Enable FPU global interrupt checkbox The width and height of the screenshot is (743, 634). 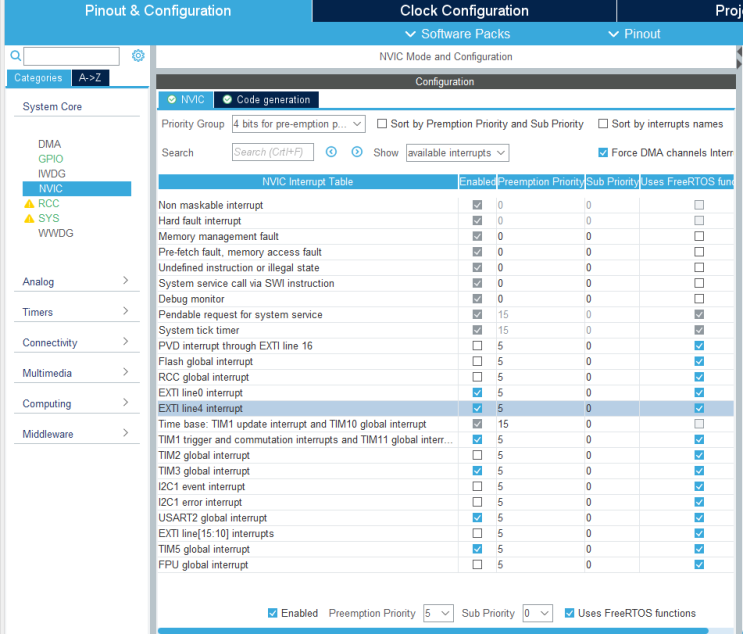[477, 565]
